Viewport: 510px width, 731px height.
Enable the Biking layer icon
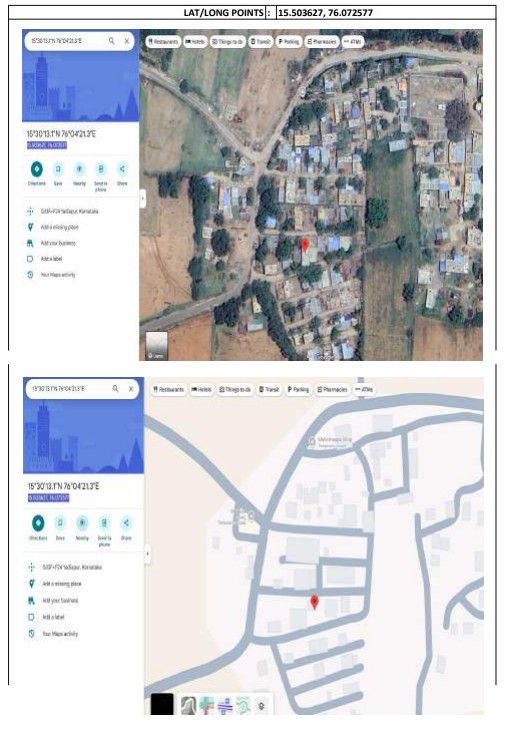(242, 705)
